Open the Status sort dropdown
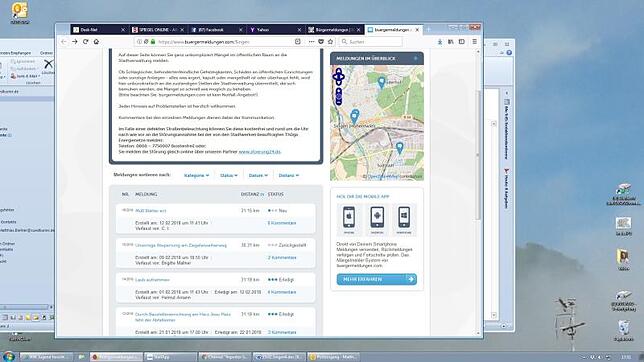This screenshot has width=644, height=362. click(229, 175)
